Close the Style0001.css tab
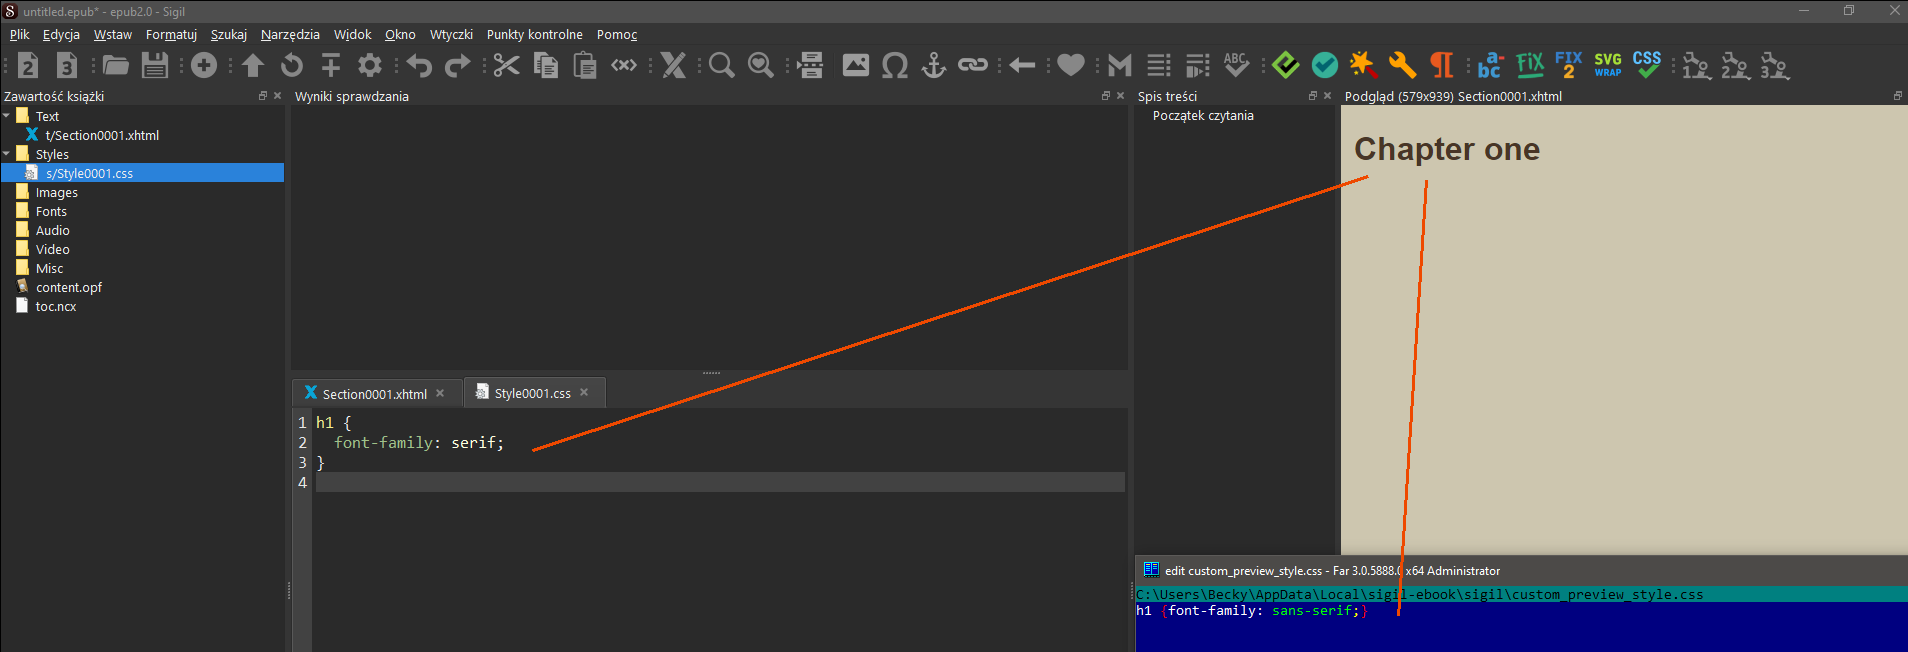1908x652 pixels. coord(584,392)
